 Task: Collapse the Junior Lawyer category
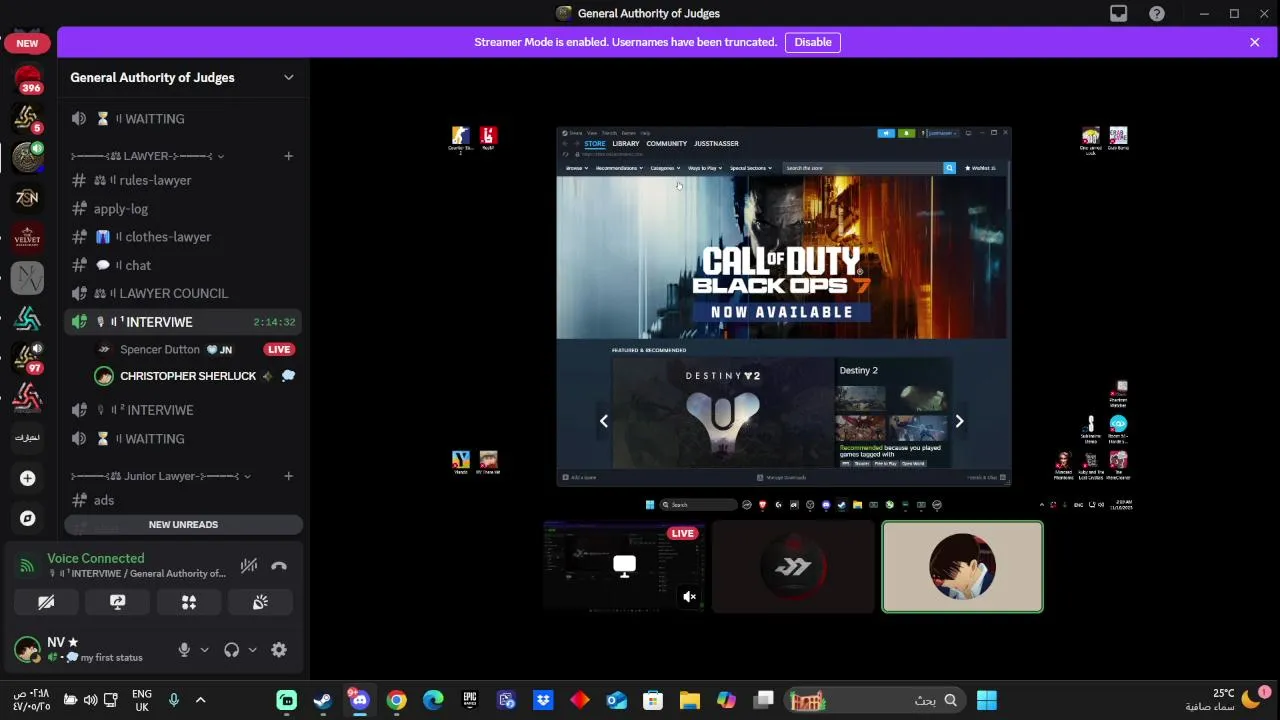coord(160,476)
